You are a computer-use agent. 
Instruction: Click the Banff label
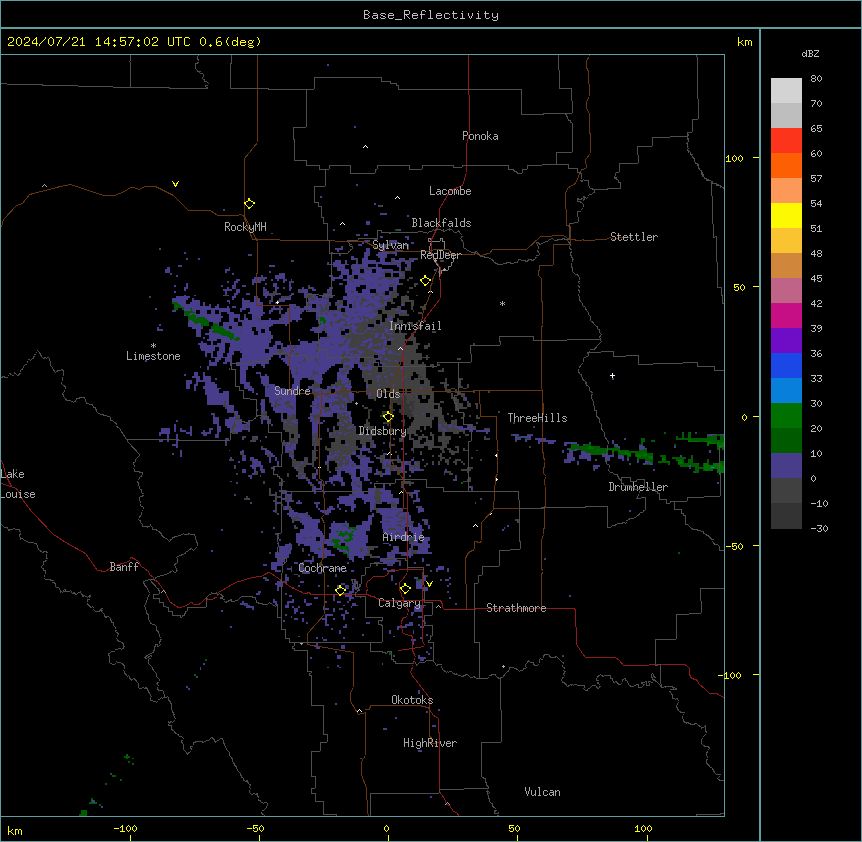point(124,567)
